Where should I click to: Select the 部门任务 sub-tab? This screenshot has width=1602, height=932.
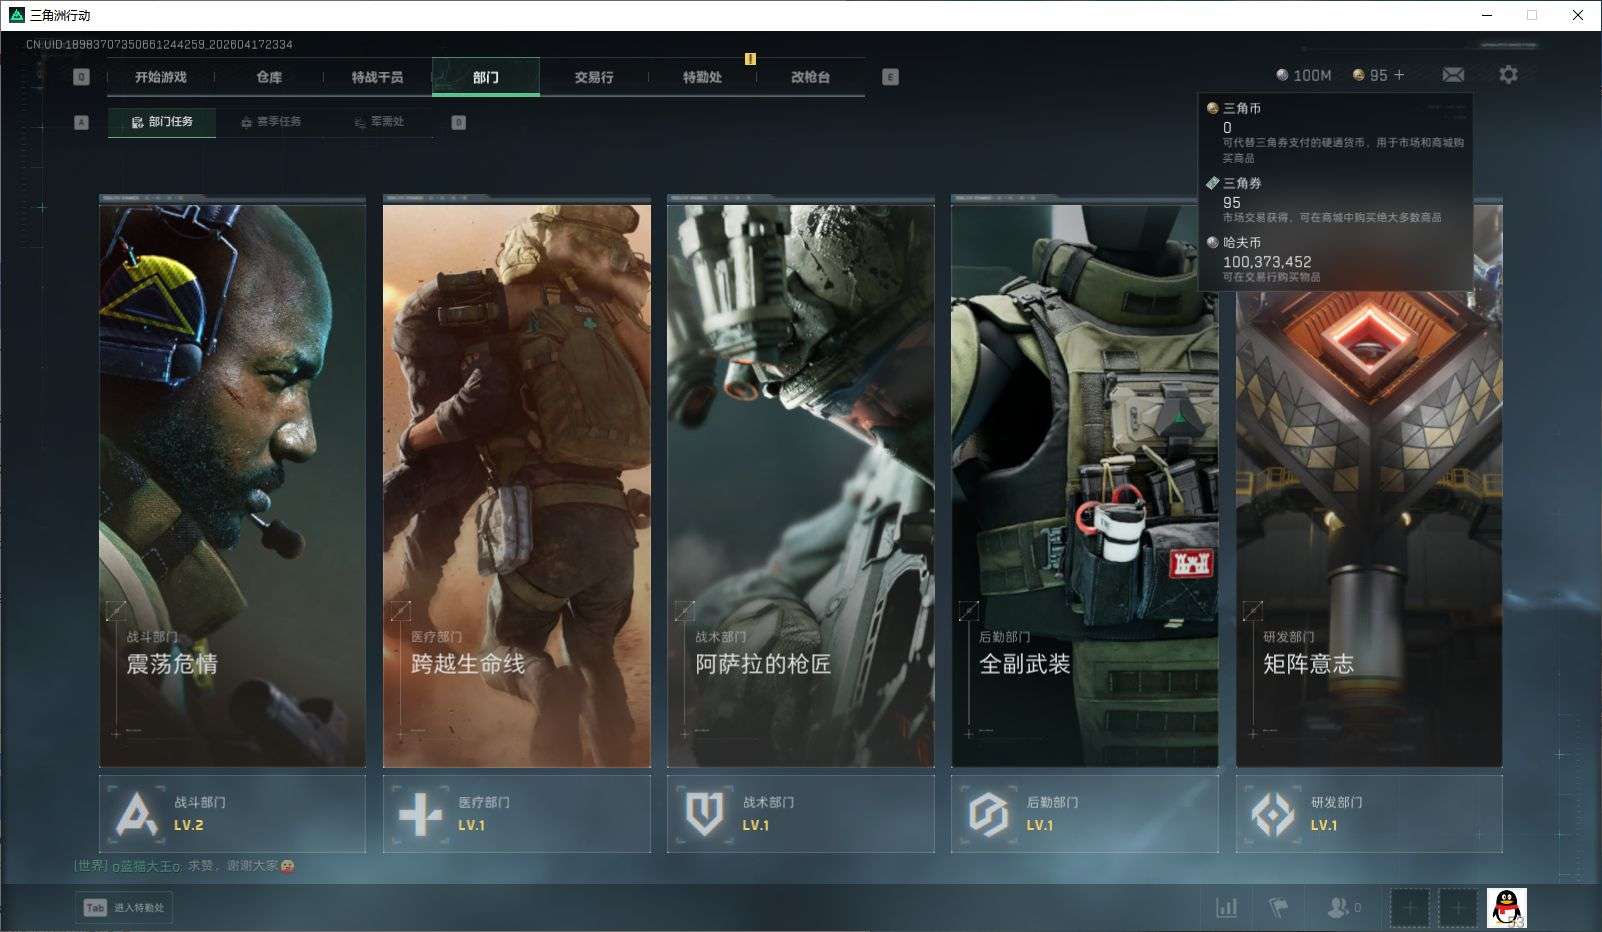(x=162, y=122)
